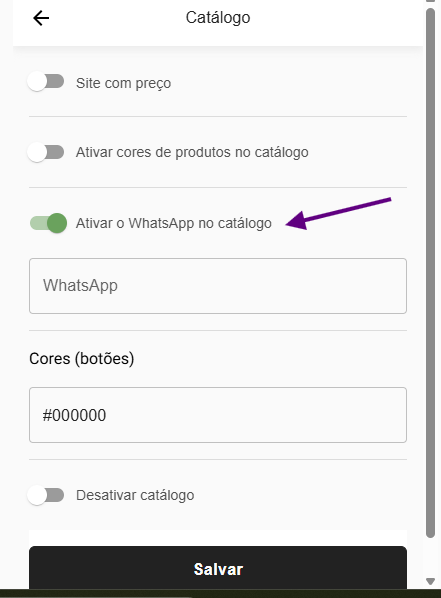Toggle Ativar cores de produtos switch
Image resolution: width=441 pixels, height=598 pixels.
point(46,152)
